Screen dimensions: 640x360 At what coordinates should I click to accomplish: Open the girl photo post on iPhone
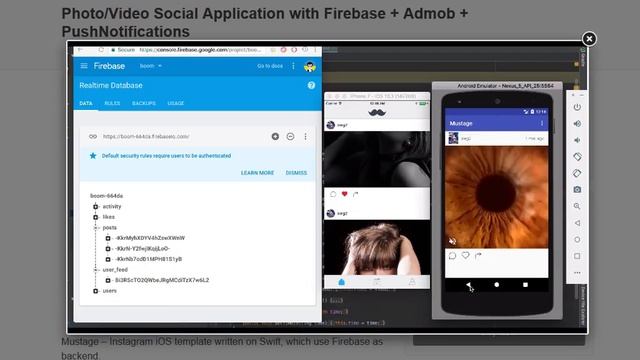[x=377, y=248]
